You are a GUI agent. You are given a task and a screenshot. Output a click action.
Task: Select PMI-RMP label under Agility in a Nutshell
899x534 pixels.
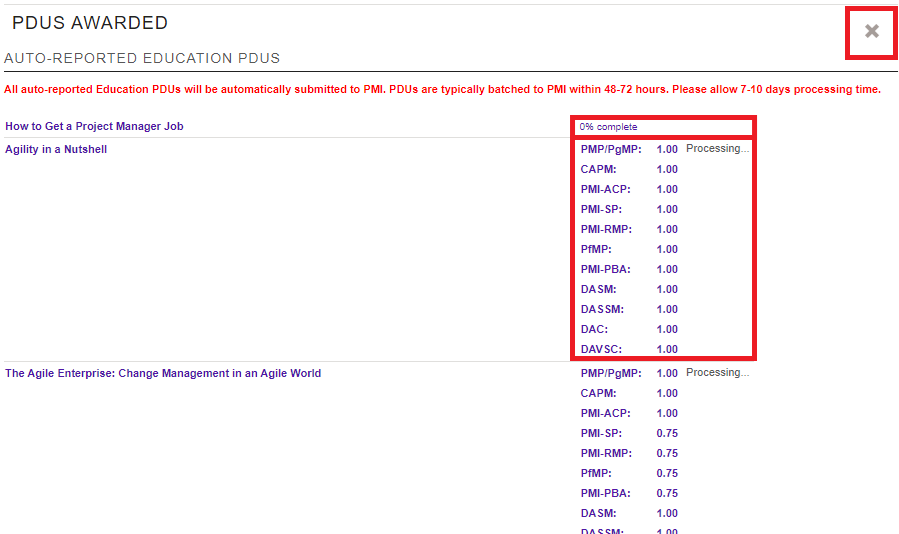(606, 229)
